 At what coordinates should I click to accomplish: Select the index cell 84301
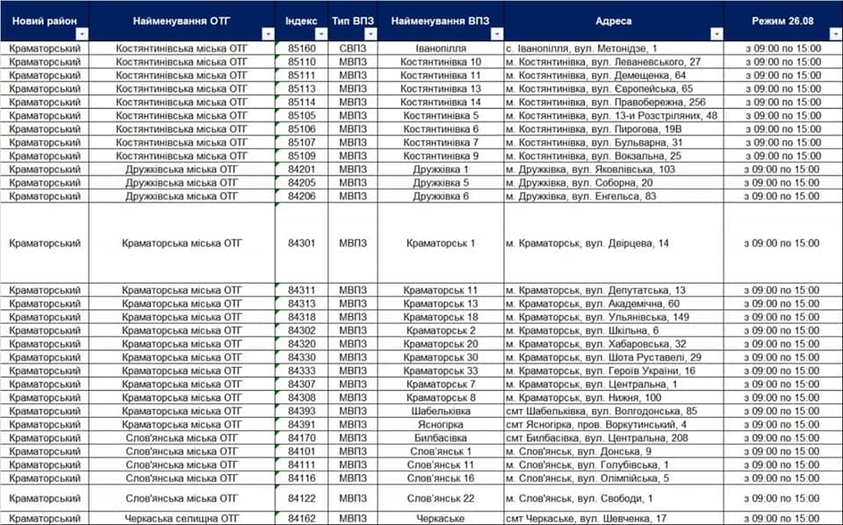(x=301, y=243)
